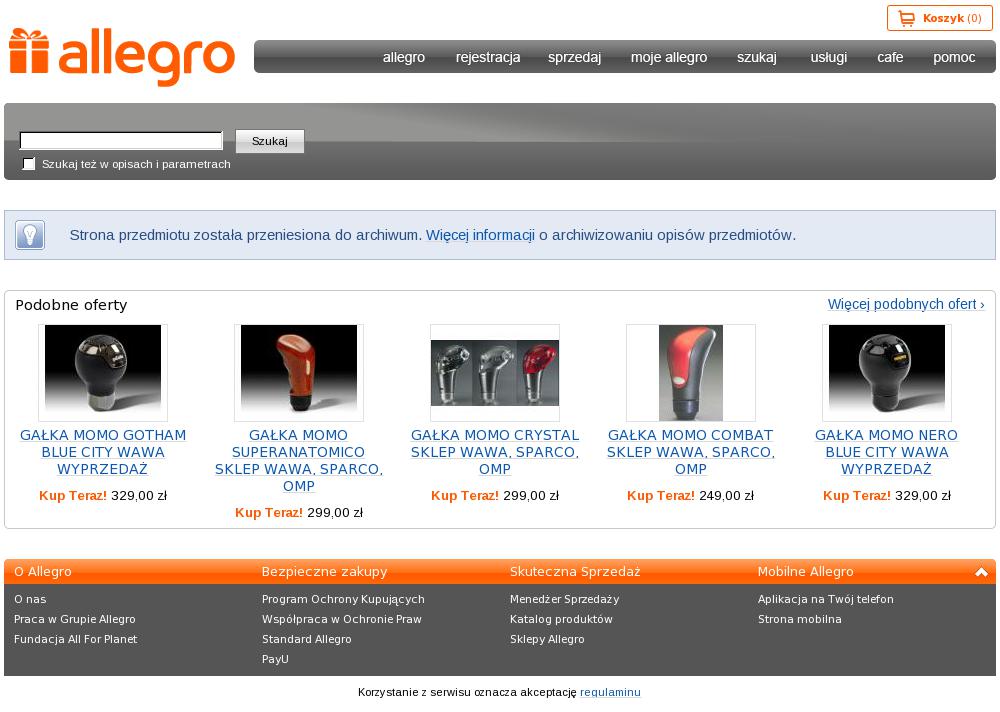Open the Gotham gear knob thumbnail

pyautogui.click(x=103, y=373)
